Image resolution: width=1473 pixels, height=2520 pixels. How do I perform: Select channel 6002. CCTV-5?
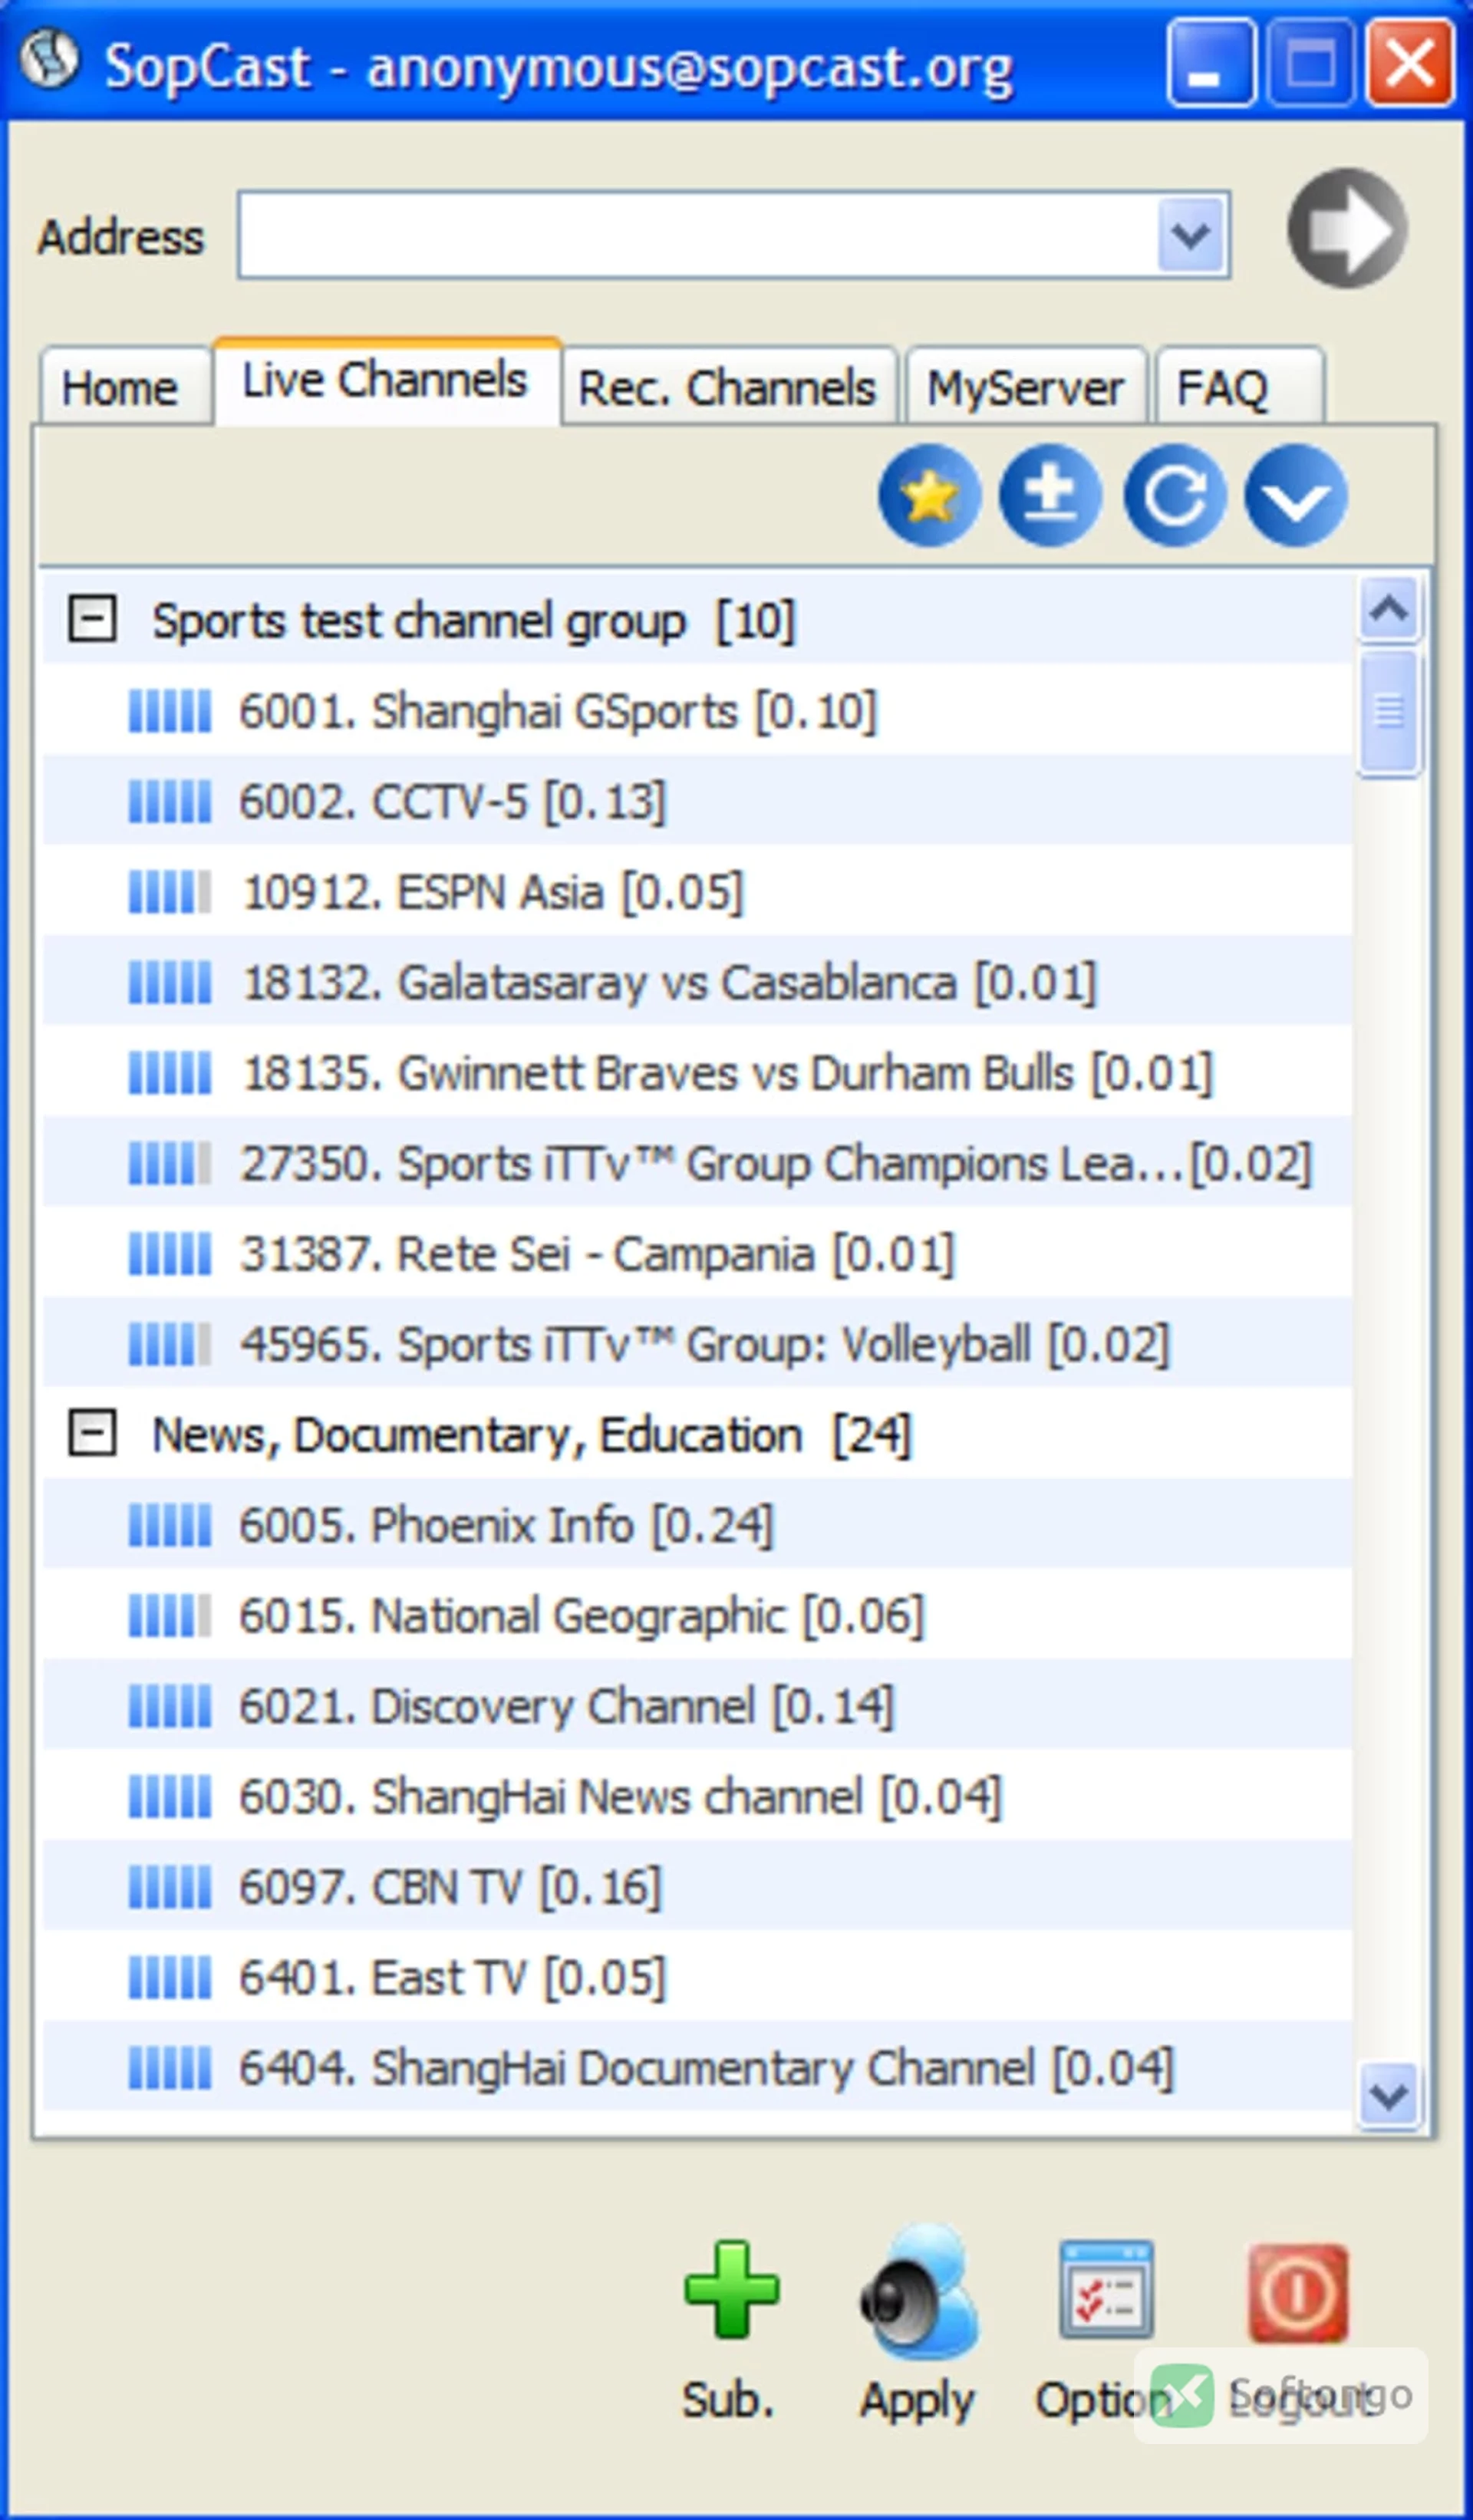tap(697, 801)
